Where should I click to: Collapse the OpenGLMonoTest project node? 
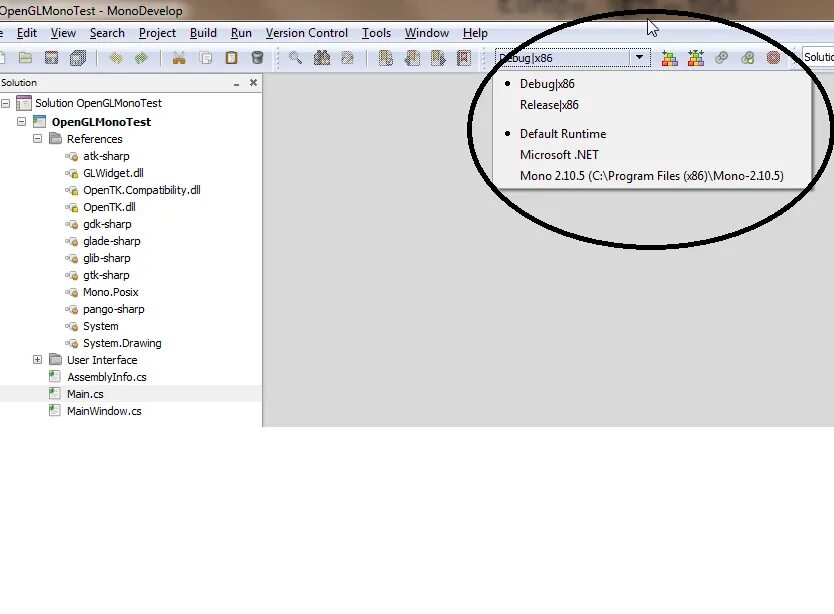click(x=22, y=122)
